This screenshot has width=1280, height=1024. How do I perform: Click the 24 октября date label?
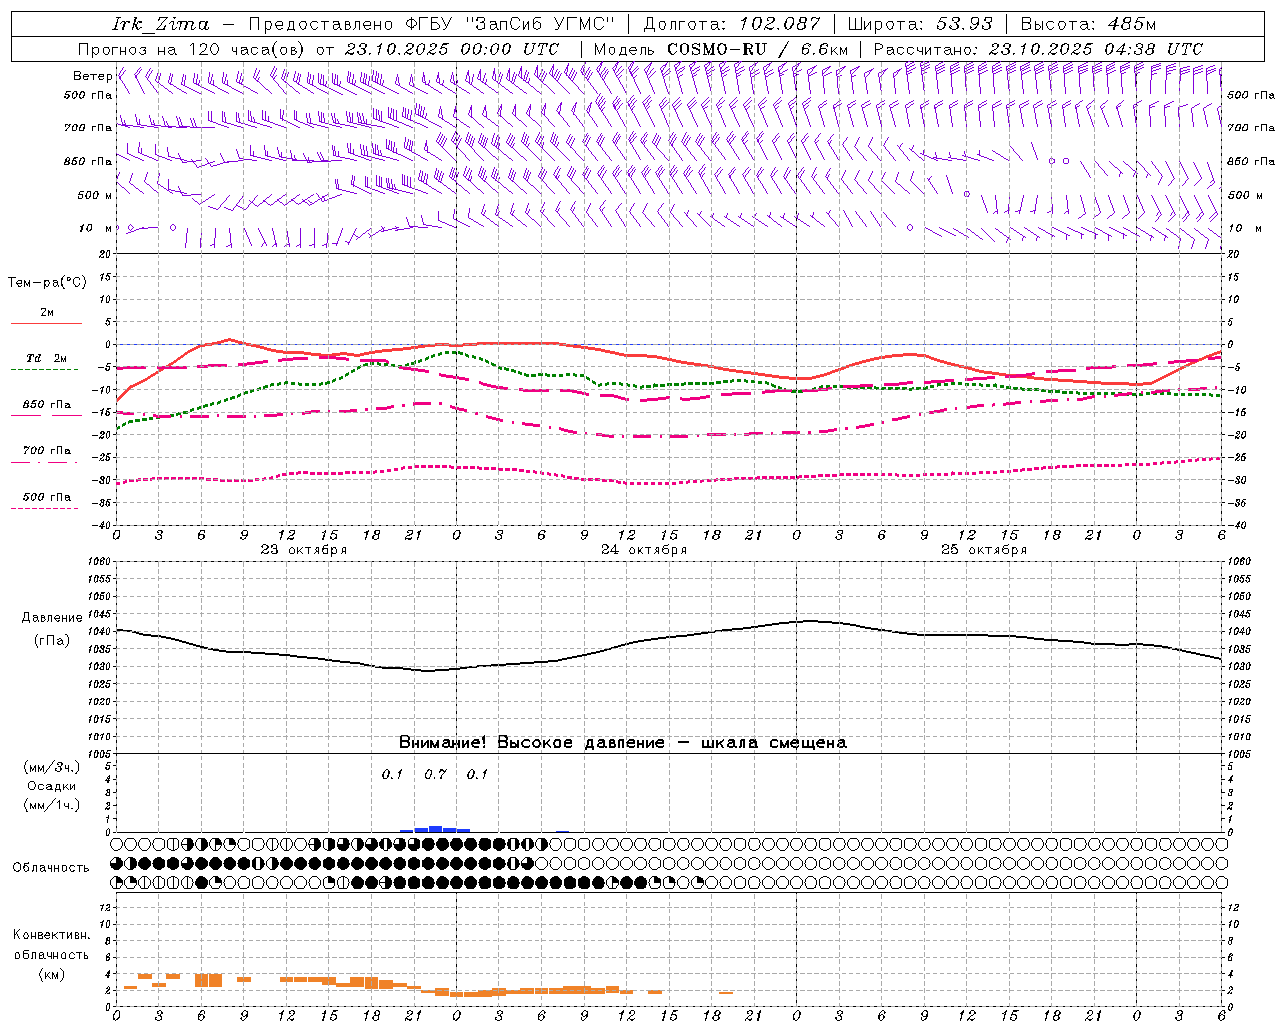tap(643, 550)
